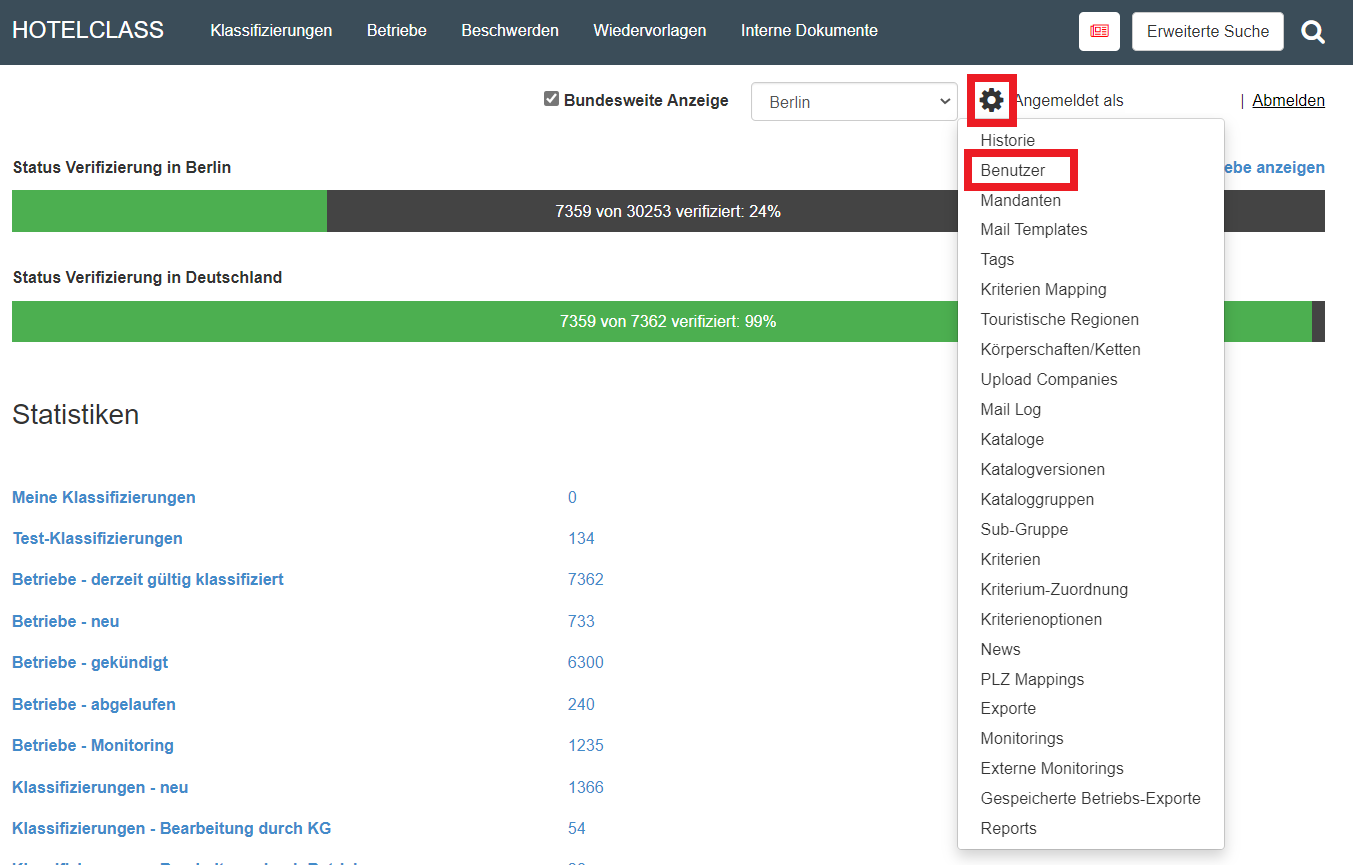Click the magnifying glass search icon
The height and width of the screenshot is (865, 1353).
point(1312,32)
